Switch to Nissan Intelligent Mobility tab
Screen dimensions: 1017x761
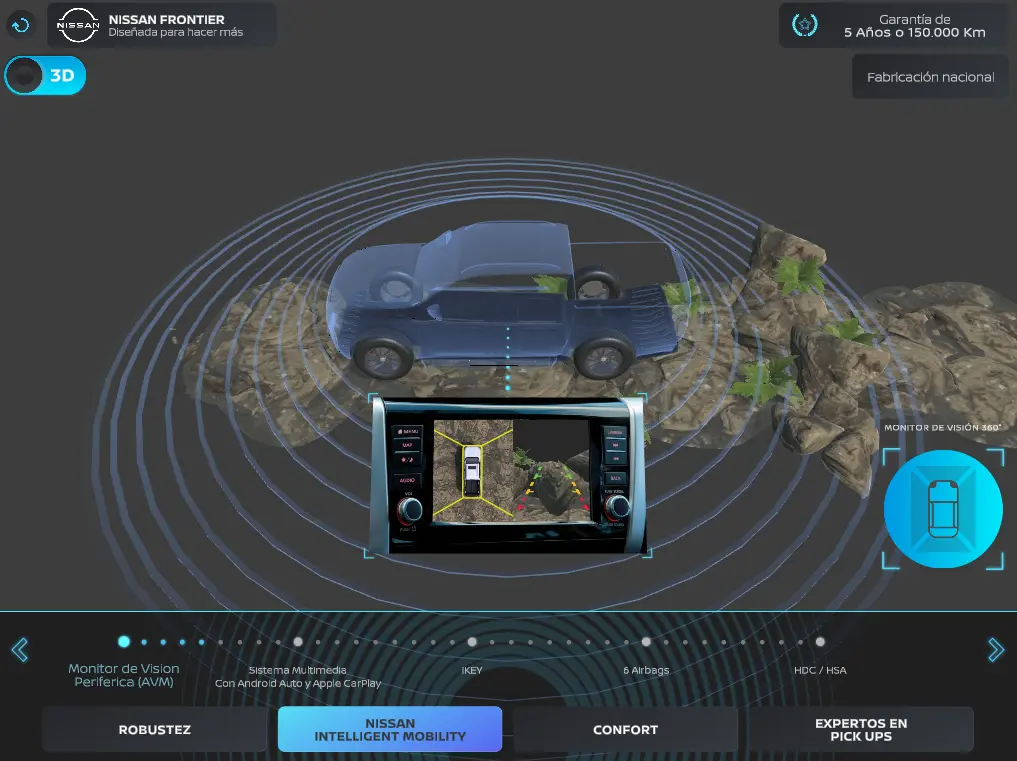pyautogui.click(x=390, y=729)
